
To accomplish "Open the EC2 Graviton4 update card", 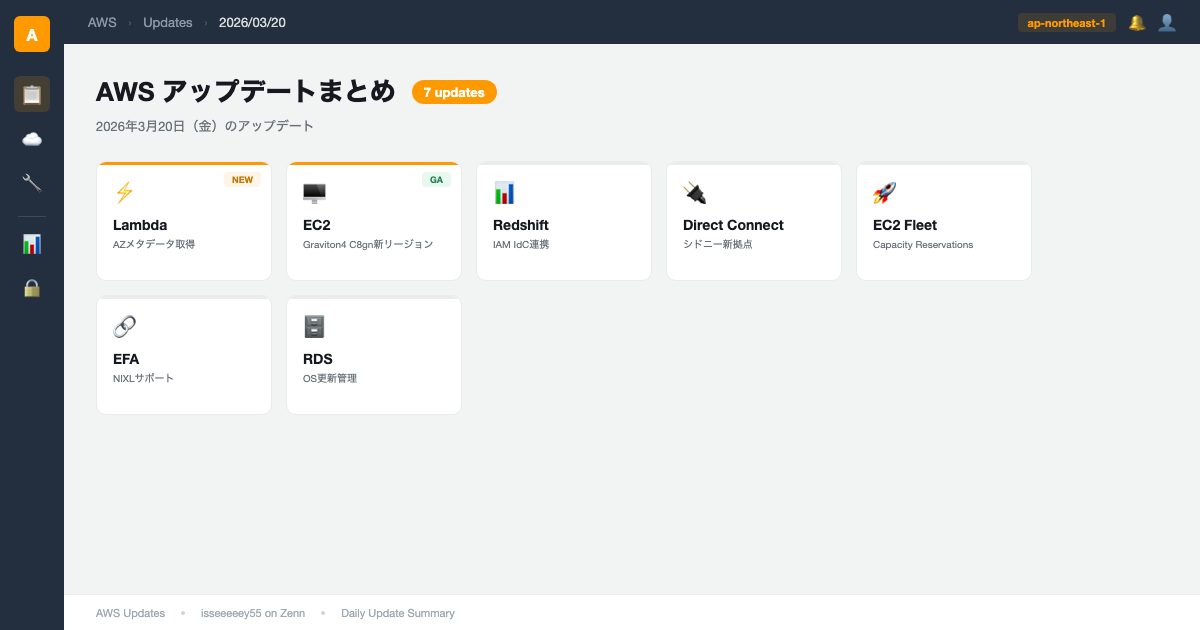I will point(374,222).
